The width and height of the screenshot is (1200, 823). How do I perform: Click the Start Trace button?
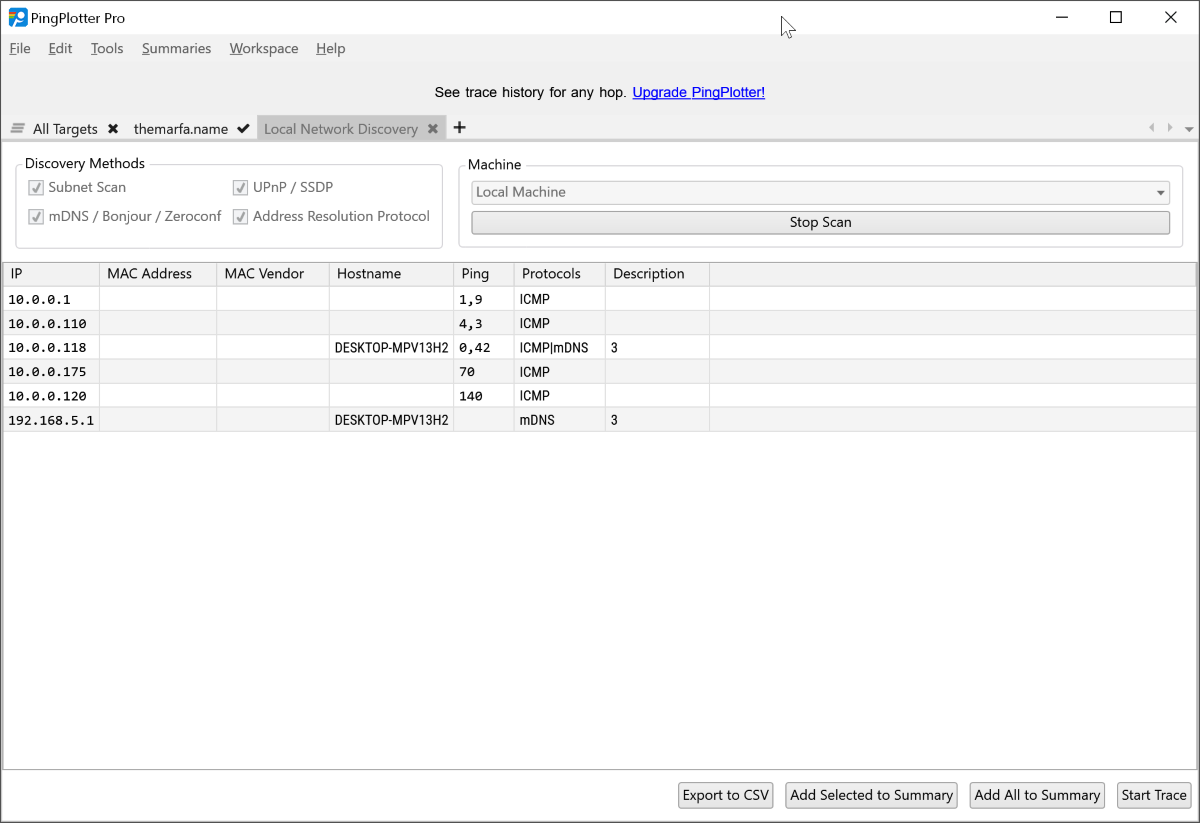point(1154,795)
